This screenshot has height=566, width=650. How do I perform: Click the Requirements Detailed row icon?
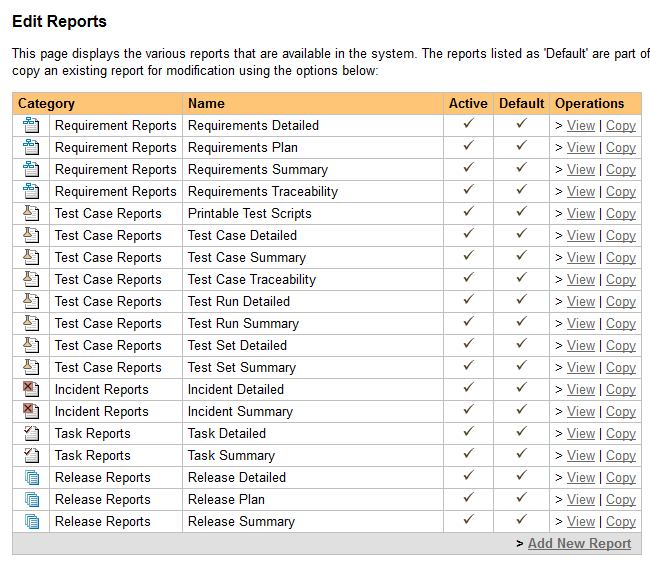[x=31, y=126]
